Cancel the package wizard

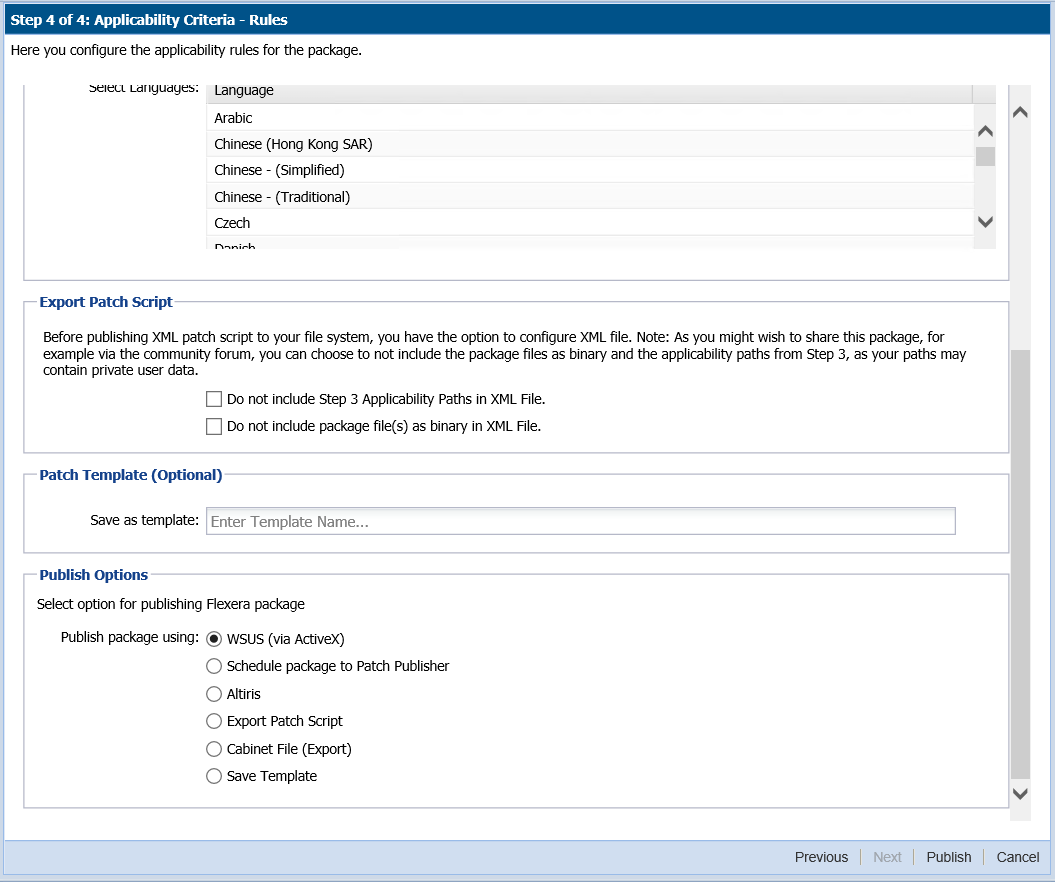[x=1017, y=857]
